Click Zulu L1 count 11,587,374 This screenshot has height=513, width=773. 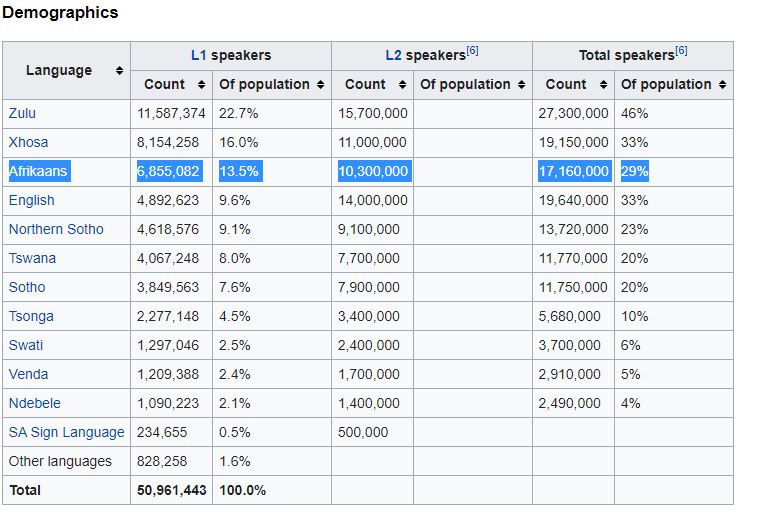point(171,113)
